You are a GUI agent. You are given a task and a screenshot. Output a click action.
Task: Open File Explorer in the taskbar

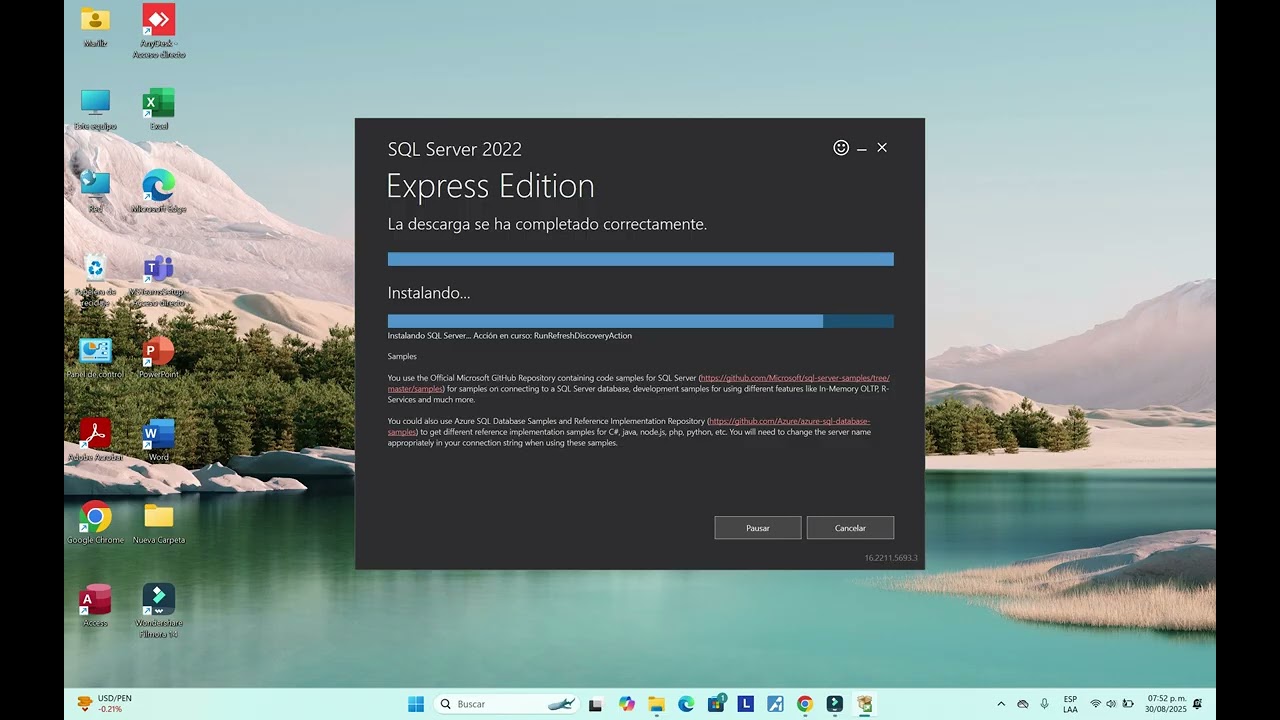[x=656, y=704]
